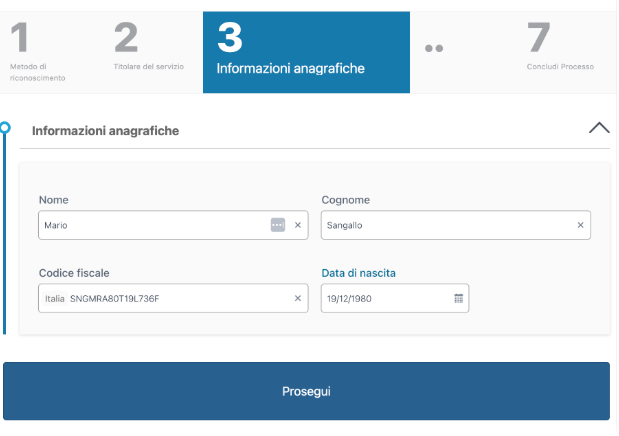
Task: Click the Informazioni anagrafiche section heading
Action: [105, 130]
